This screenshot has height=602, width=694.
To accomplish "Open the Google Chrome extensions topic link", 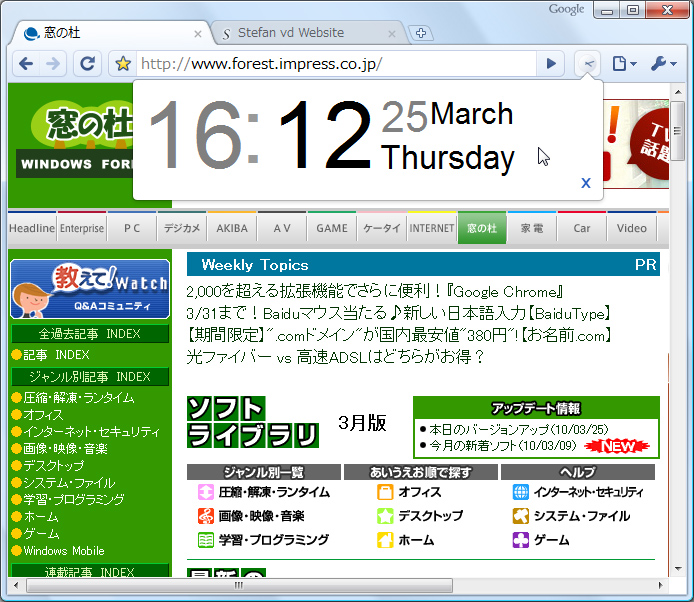I will click(x=374, y=292).
